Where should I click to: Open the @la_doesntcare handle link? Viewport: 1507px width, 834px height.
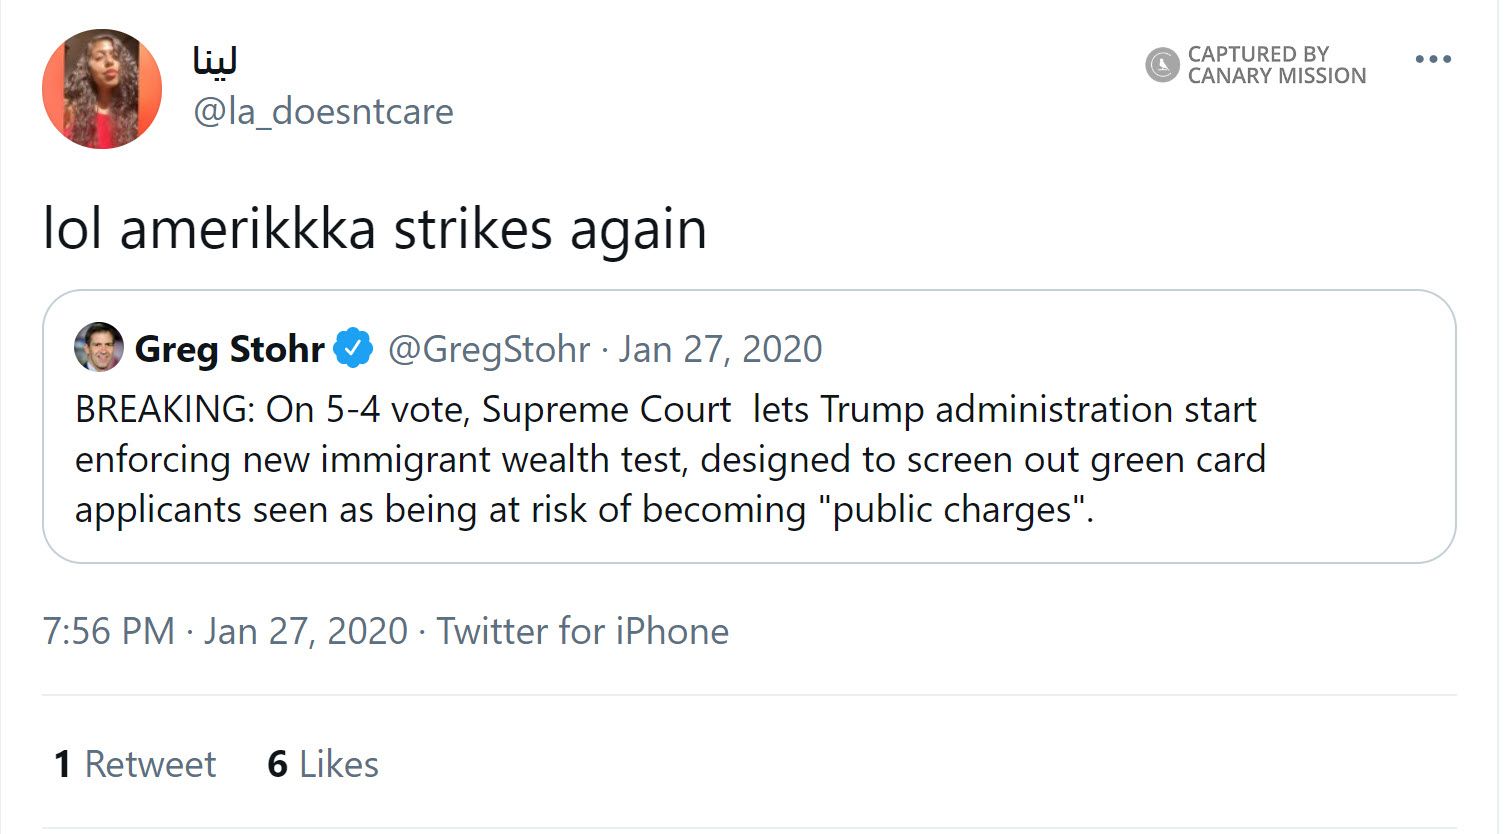323,111
